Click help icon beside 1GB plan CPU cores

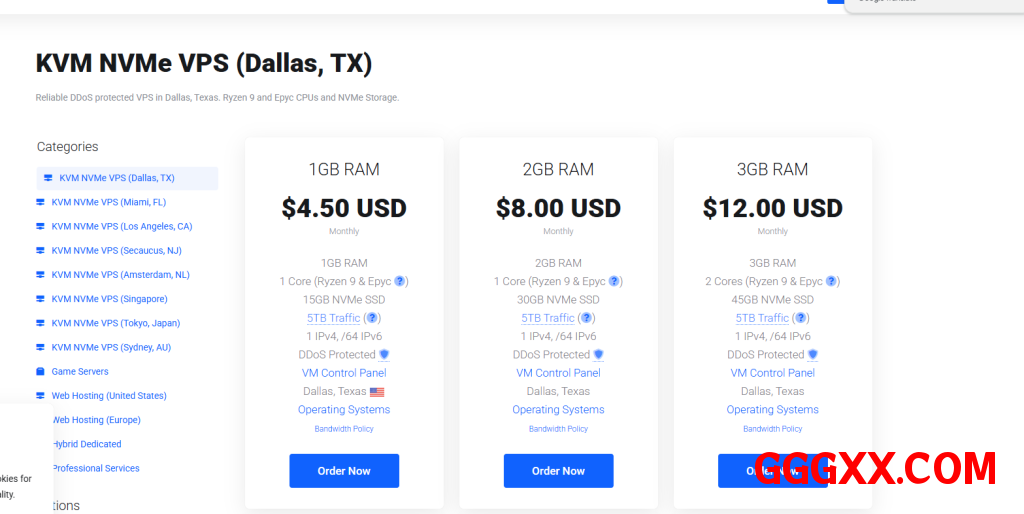400,282
